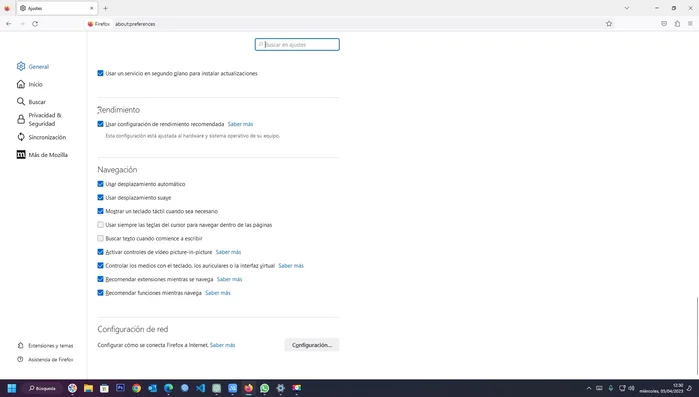Toggle Usar desplazamiento automático checkbox
The width and height of the screenshot is (699, 397).
[100, 184]
